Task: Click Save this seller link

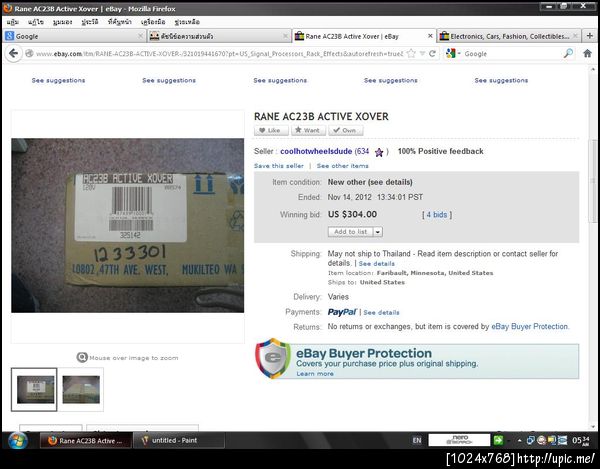Action: (x=279, y=166)
